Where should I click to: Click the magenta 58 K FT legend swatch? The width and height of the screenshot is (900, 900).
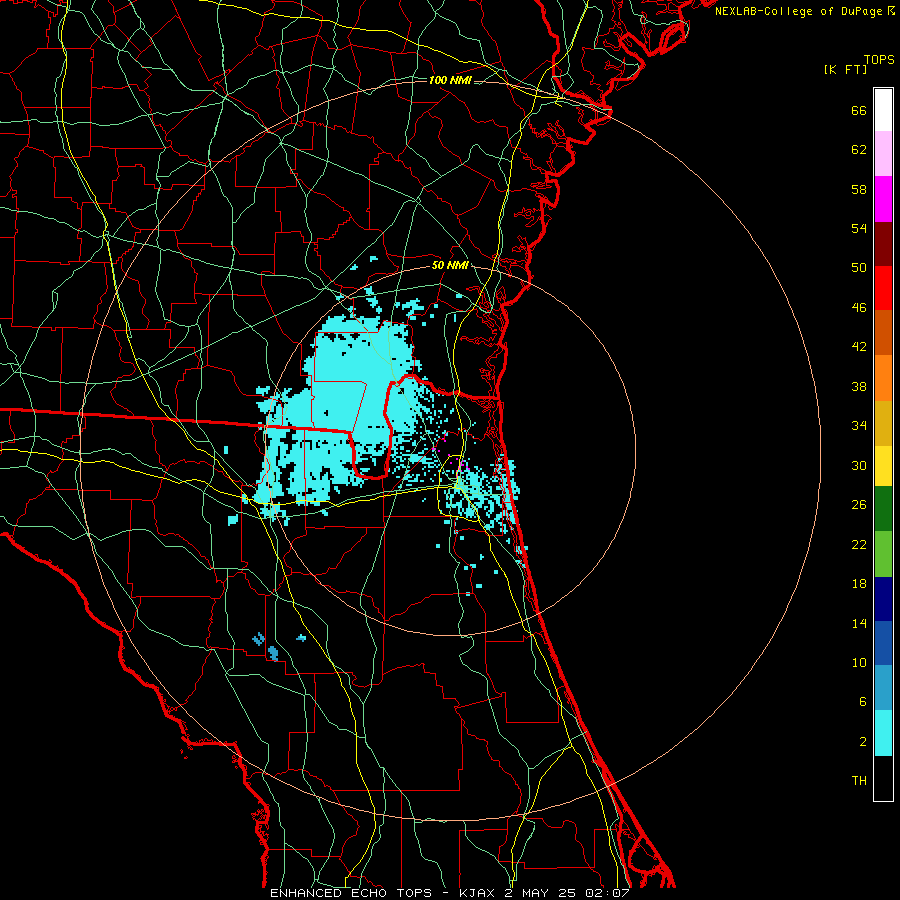883,199
